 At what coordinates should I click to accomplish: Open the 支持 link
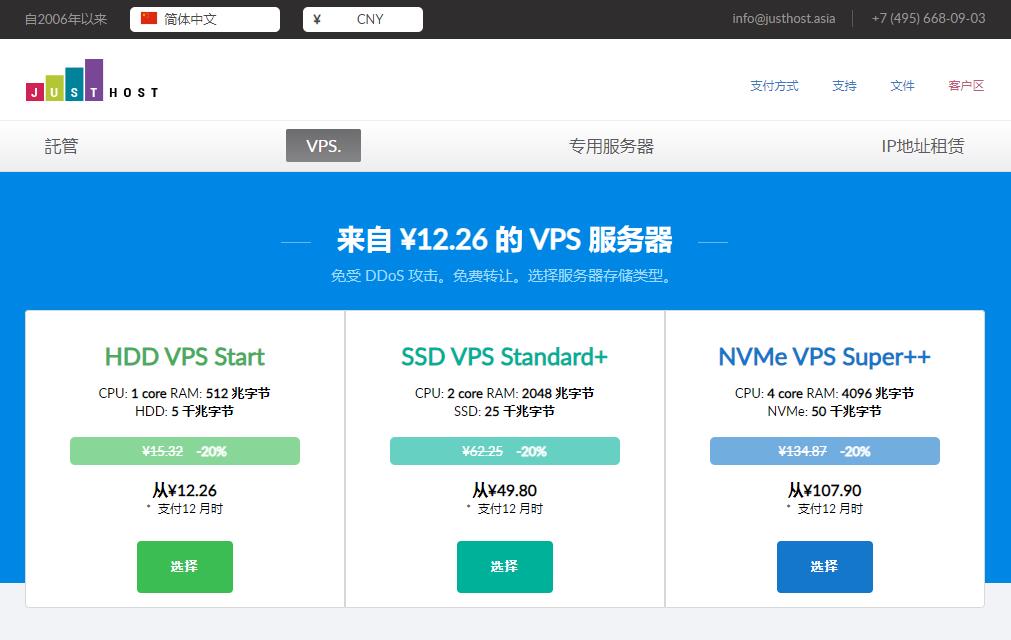point(844,86)
